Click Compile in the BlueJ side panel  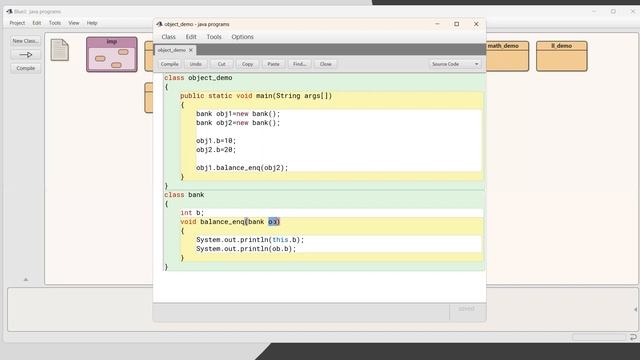click(25, 68)
